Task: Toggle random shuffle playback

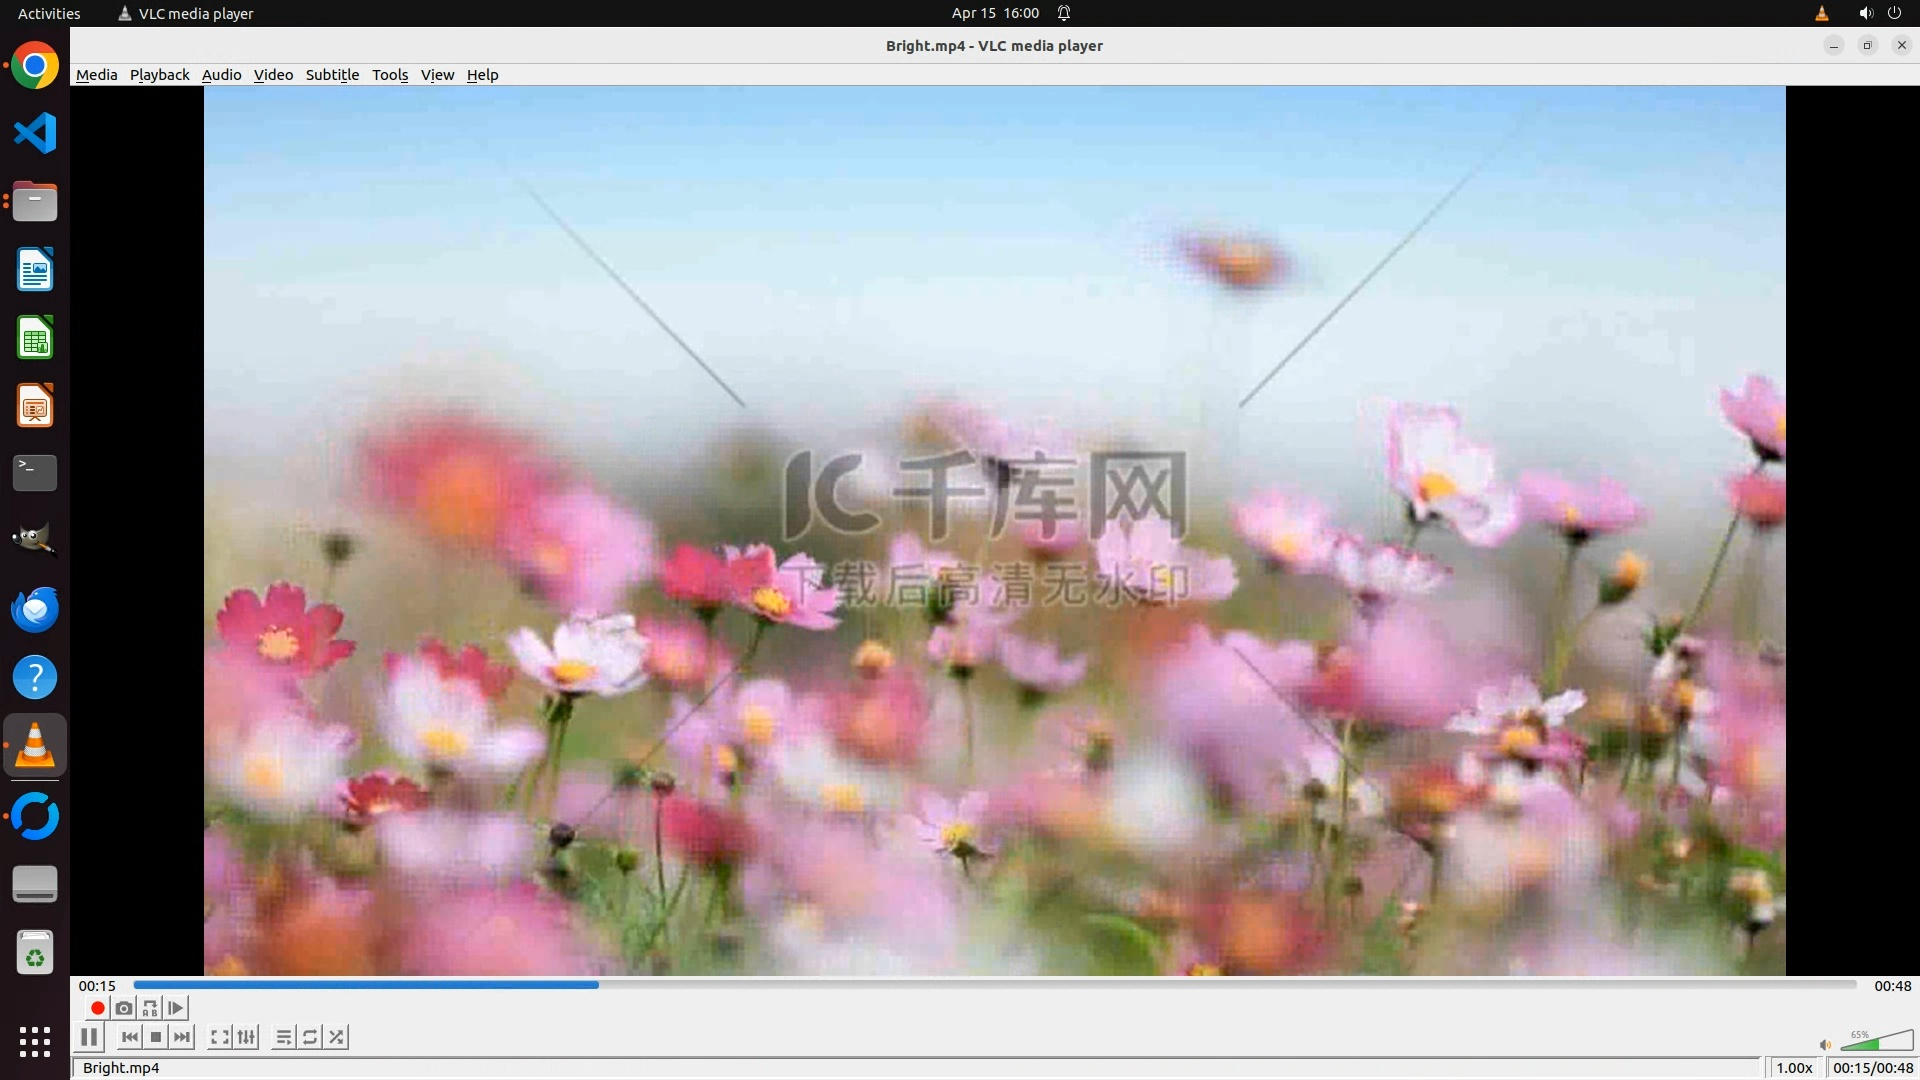Action: (337, 1037)
